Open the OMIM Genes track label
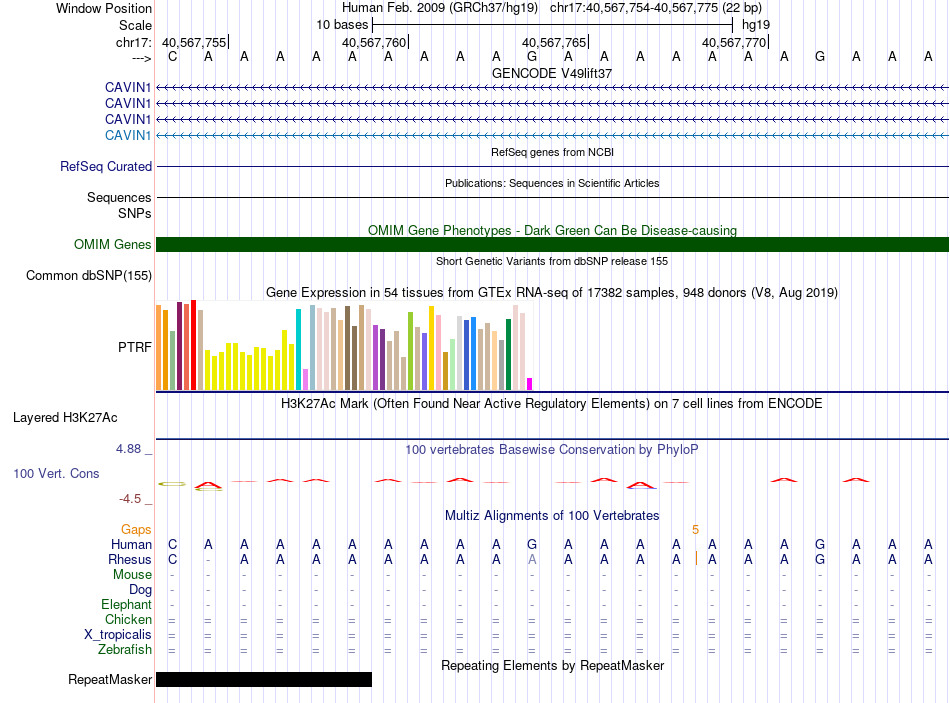Screen dimensions: 950x703 [x=112, y=245]
